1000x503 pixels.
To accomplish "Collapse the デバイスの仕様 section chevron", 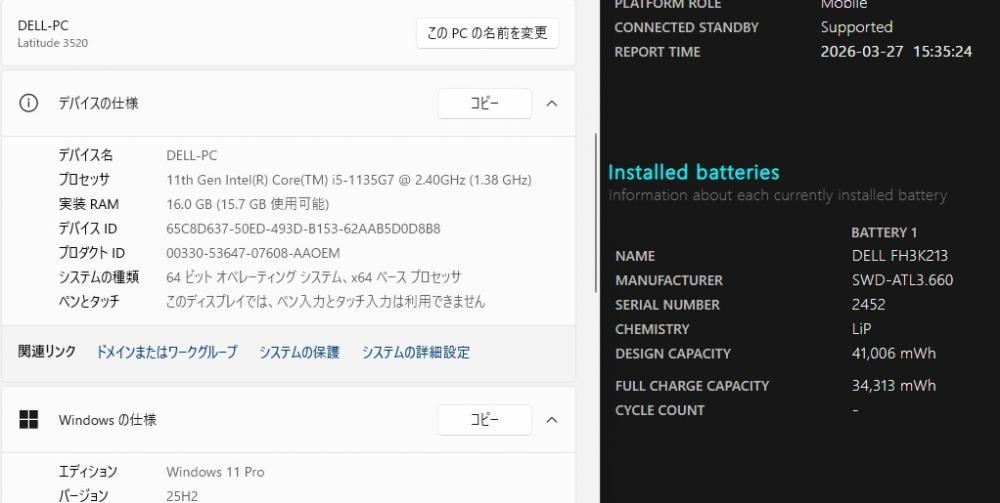I will (x=552, y=103).
